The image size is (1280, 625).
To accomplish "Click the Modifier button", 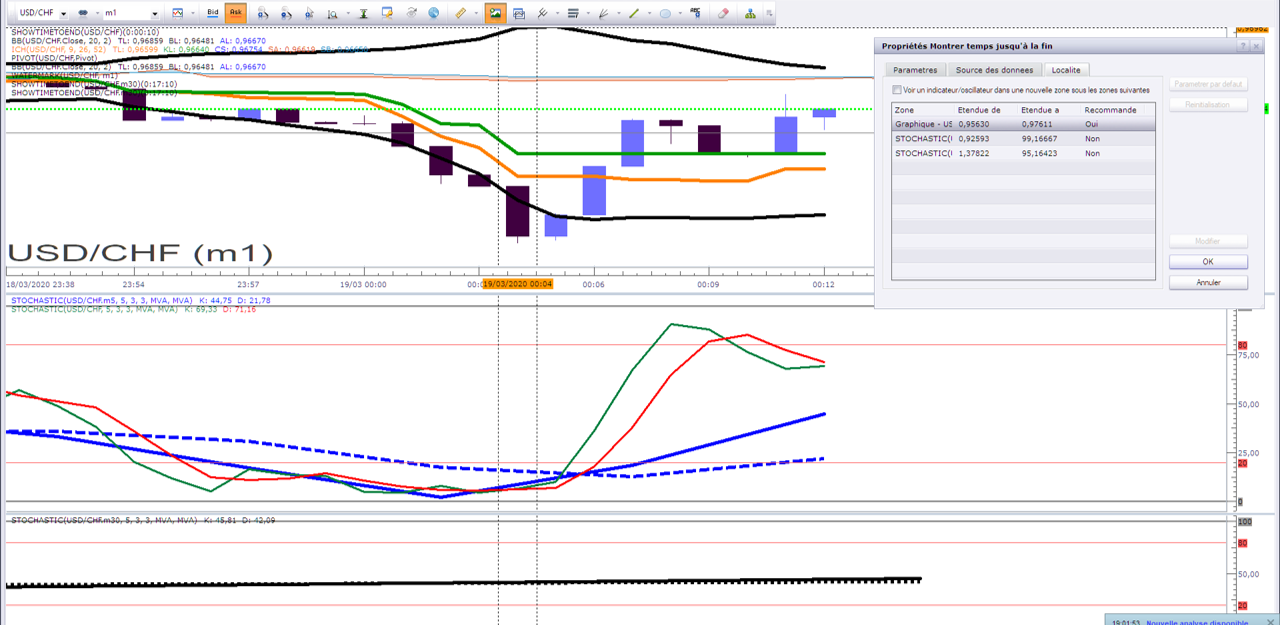I will (x=1208, y=241).
